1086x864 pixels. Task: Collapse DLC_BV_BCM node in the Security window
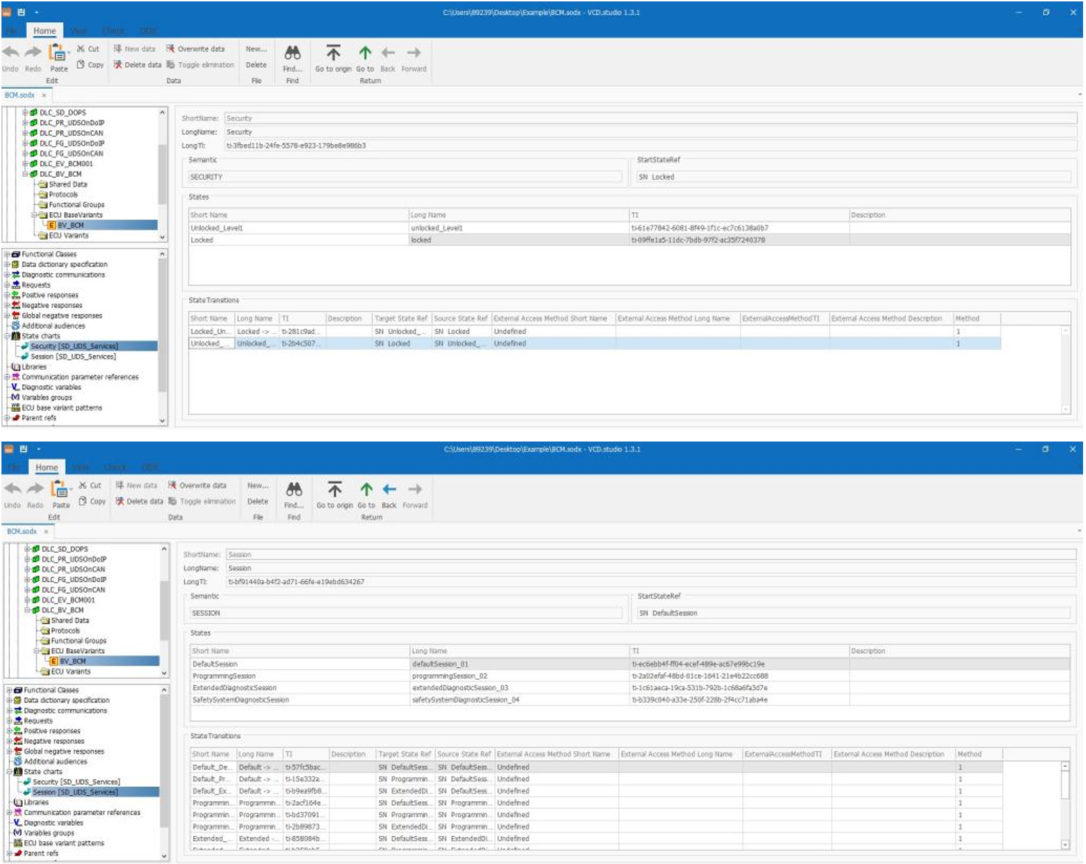pos(25,174)
